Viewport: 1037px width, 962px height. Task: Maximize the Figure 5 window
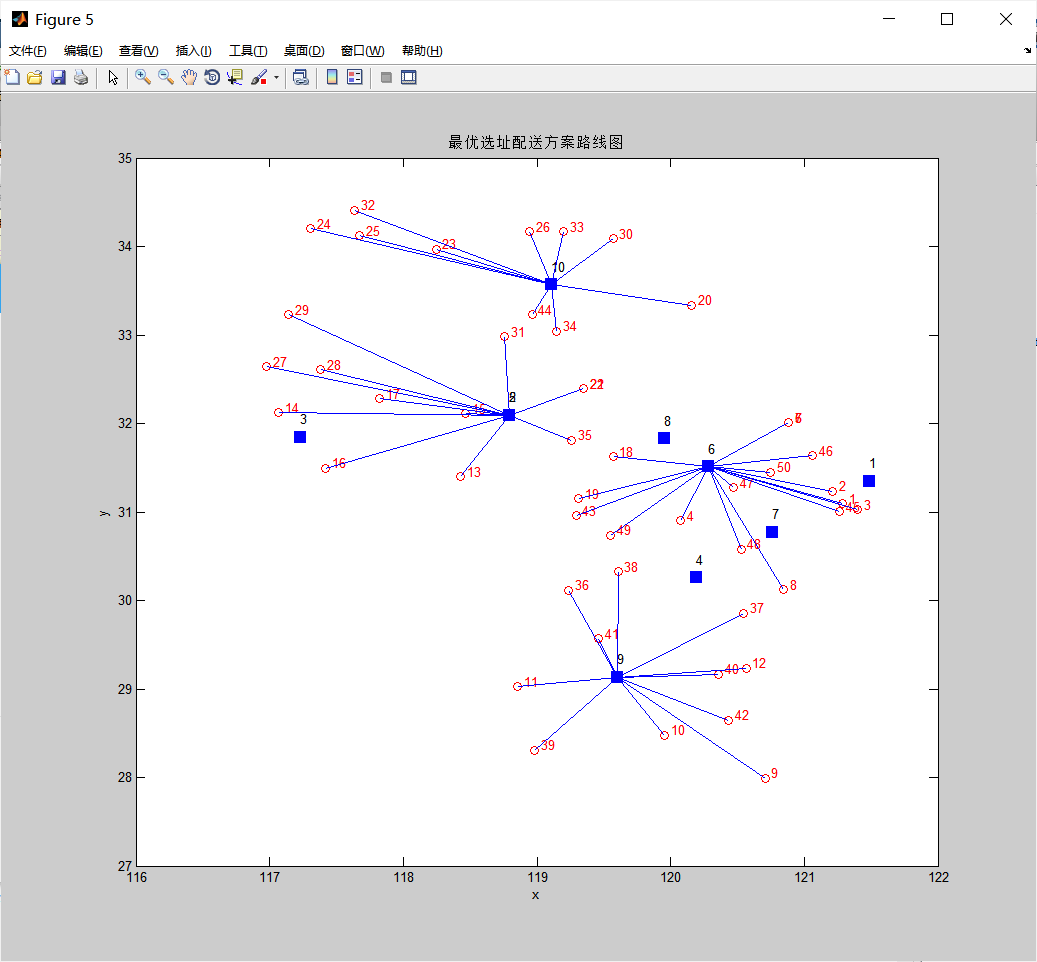coord(947,19)
